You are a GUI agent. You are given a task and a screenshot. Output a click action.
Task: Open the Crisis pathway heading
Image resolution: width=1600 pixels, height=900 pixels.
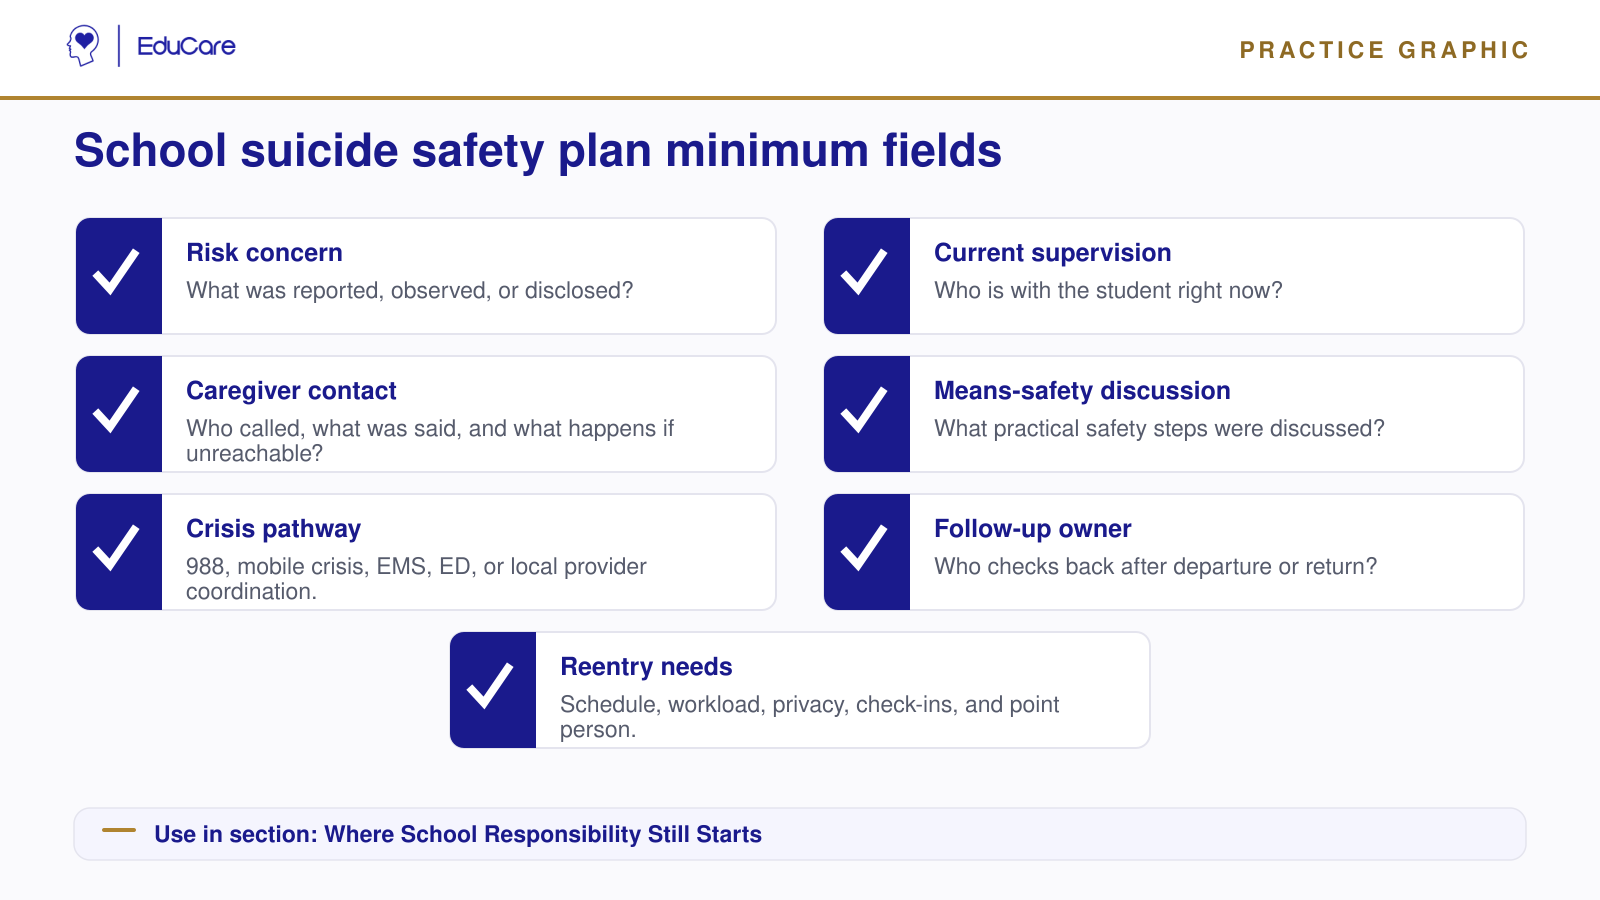(x=273, y=529)
